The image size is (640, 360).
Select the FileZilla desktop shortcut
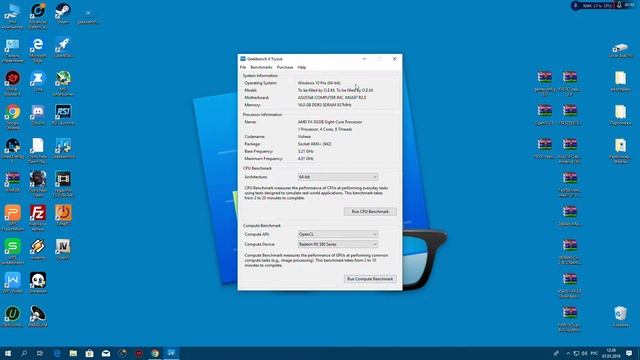click(x=38, y=218)
